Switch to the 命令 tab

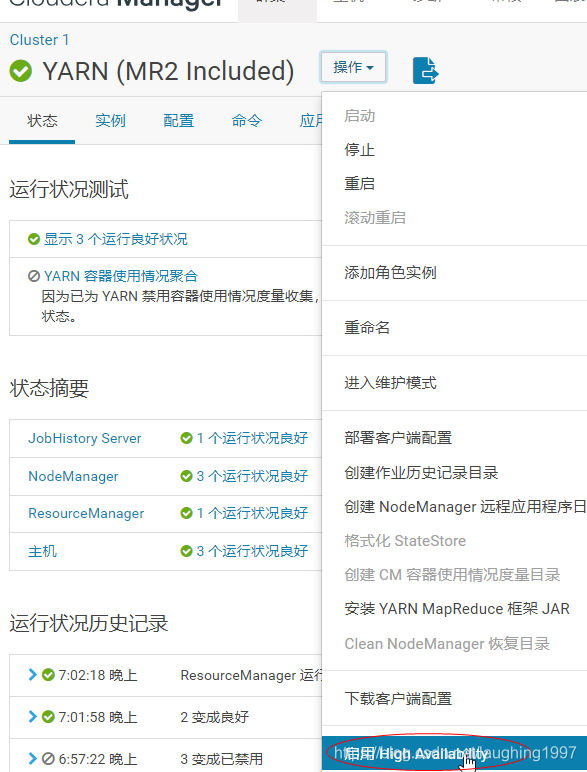[246, 121]
